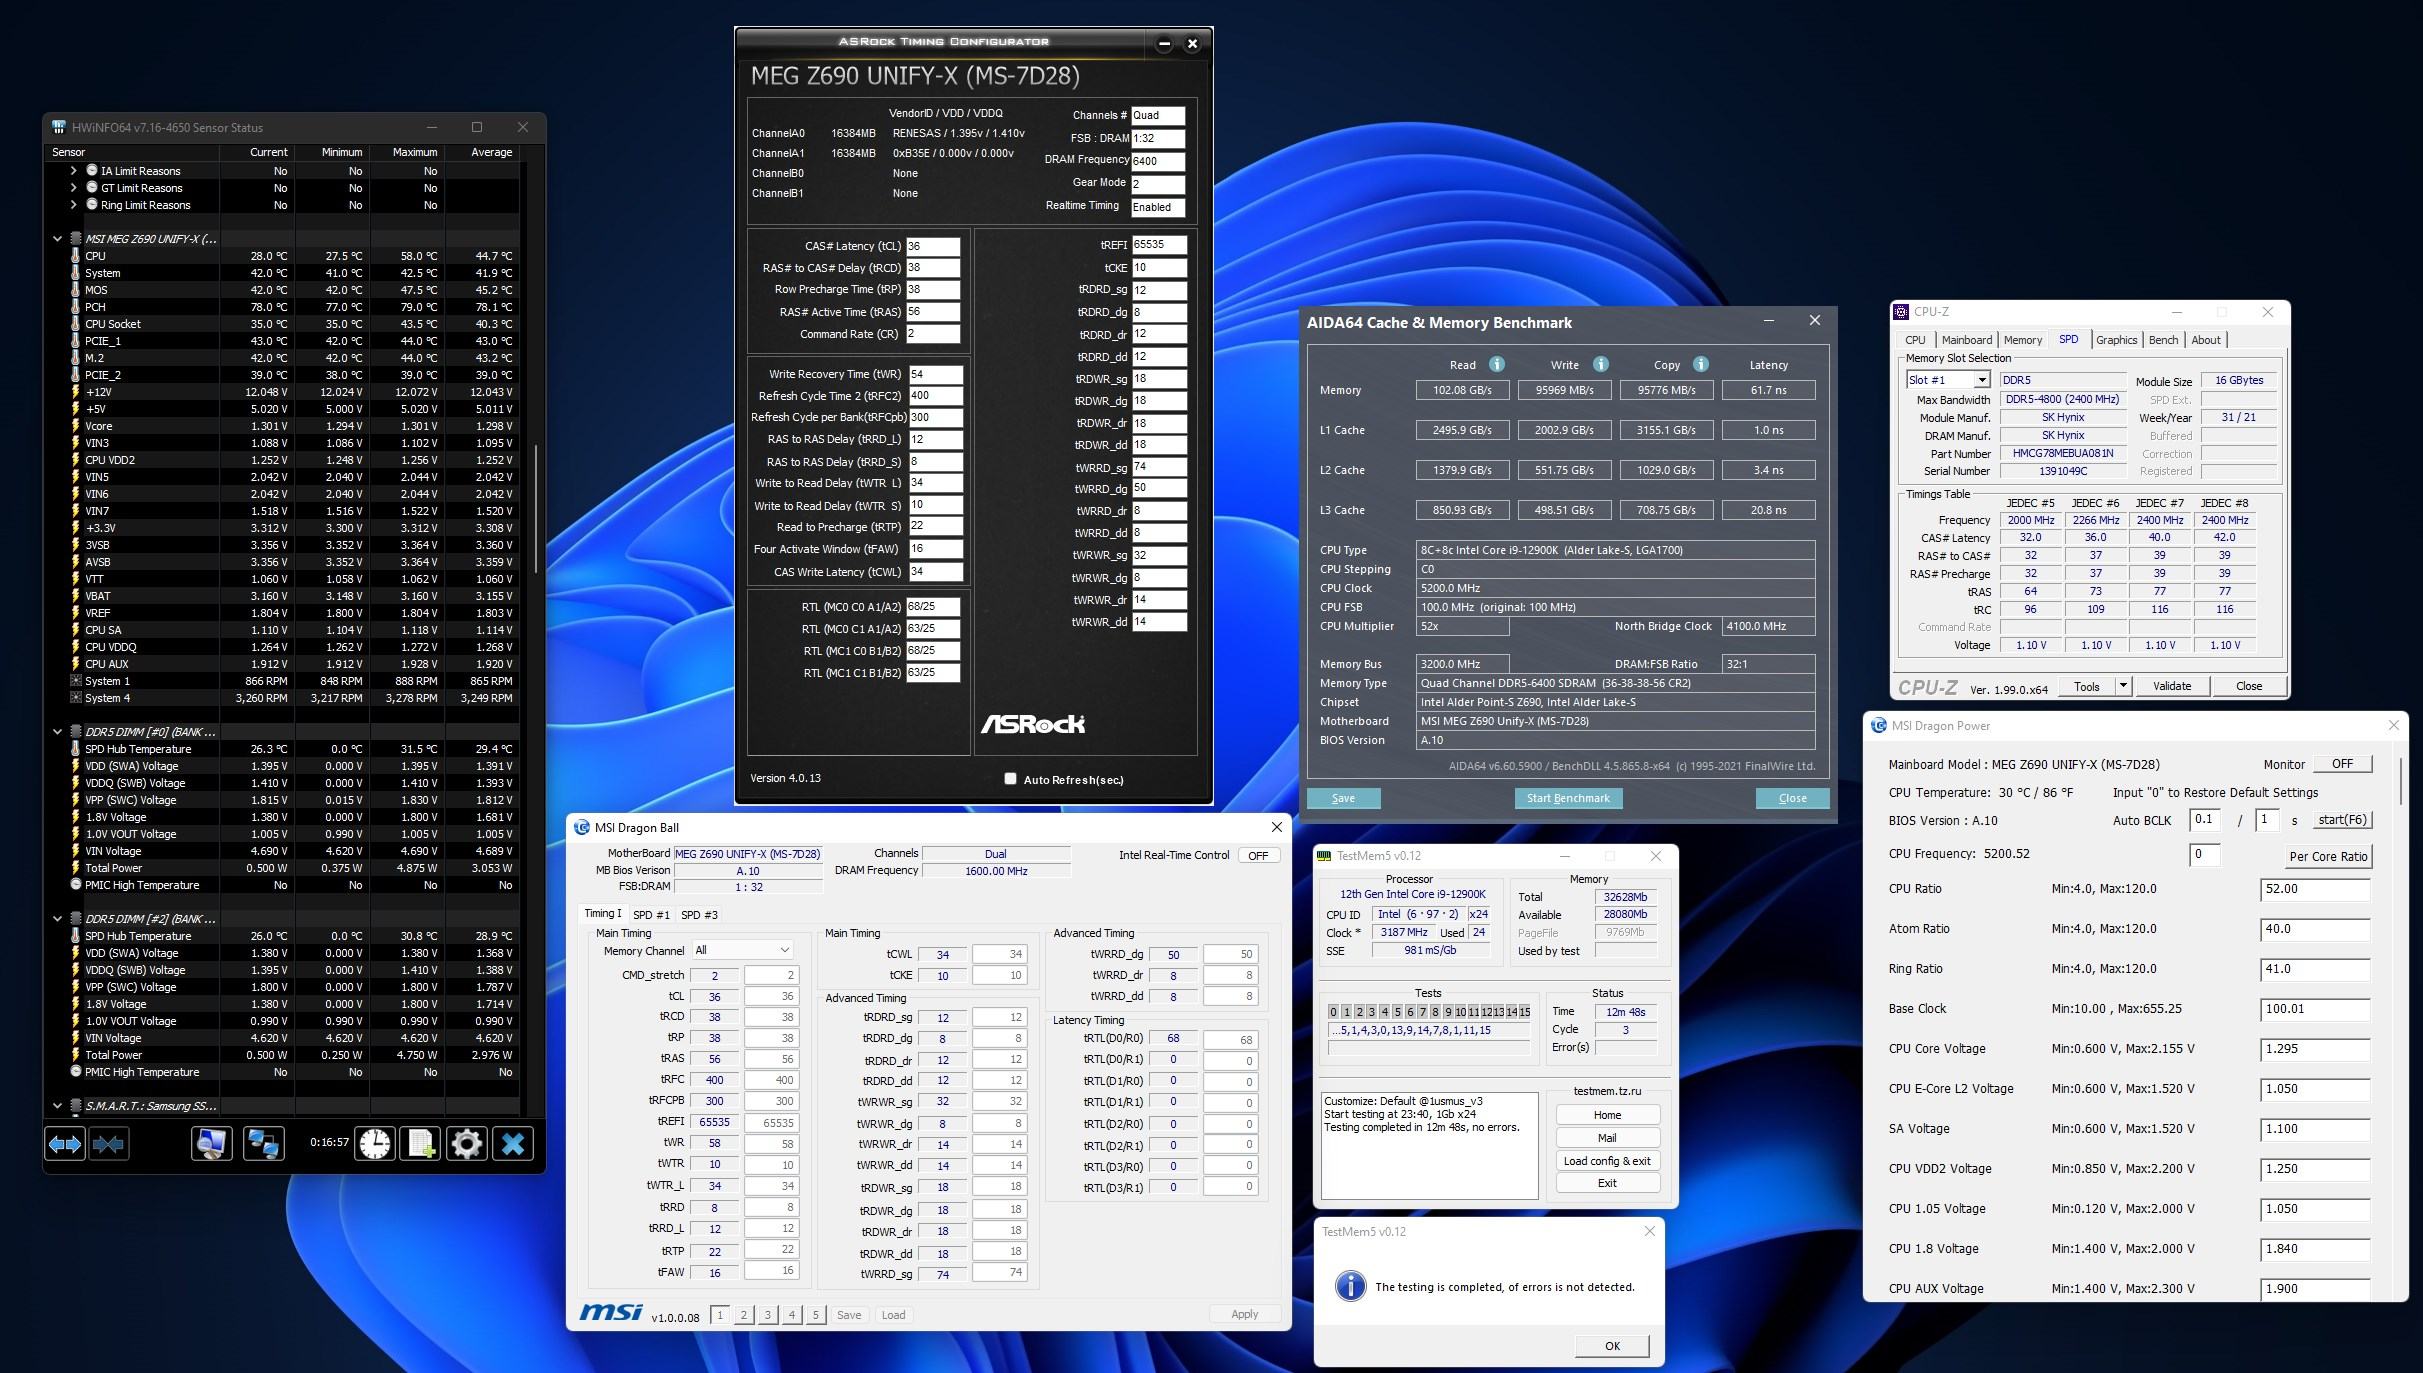The height and width of the screenshot is (1373, 2423).
Task: Click HWiNFO blue X close-sensors icon
Action: [x=513, y=1143]
